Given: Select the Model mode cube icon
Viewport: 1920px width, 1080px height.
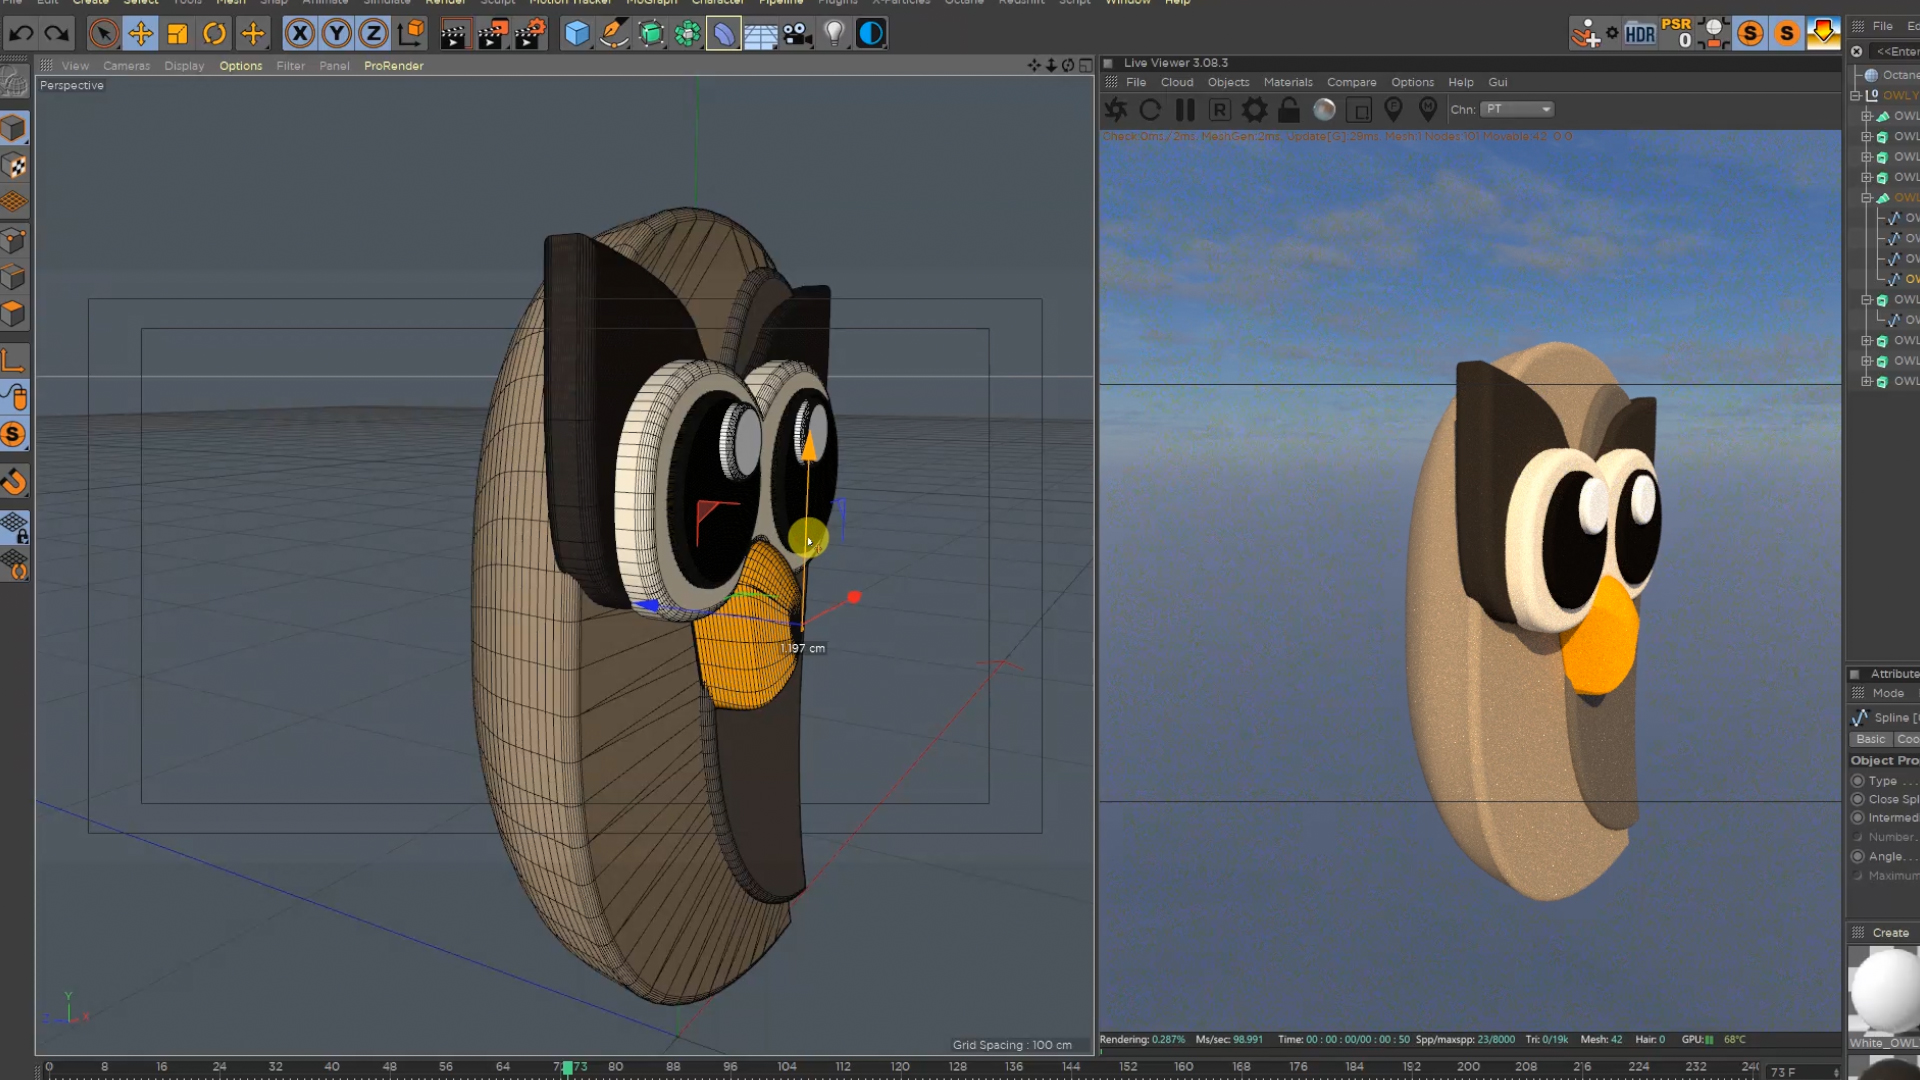Looking at the screenshot, I should tap(14, 129).
